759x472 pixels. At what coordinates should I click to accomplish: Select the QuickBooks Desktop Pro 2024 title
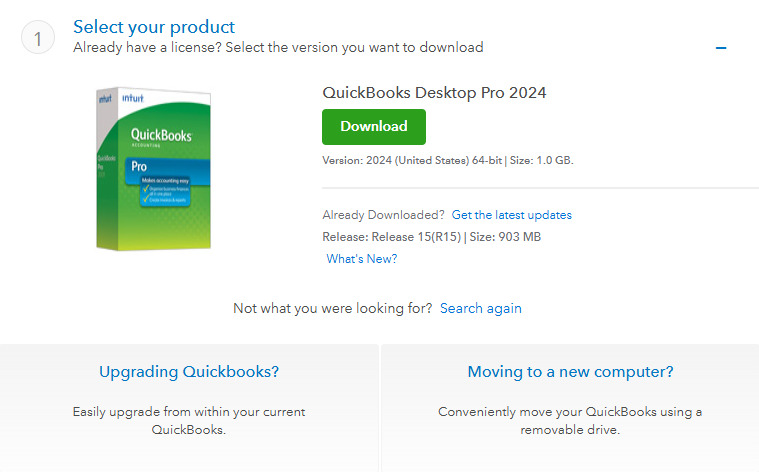(x=434, y=92)
